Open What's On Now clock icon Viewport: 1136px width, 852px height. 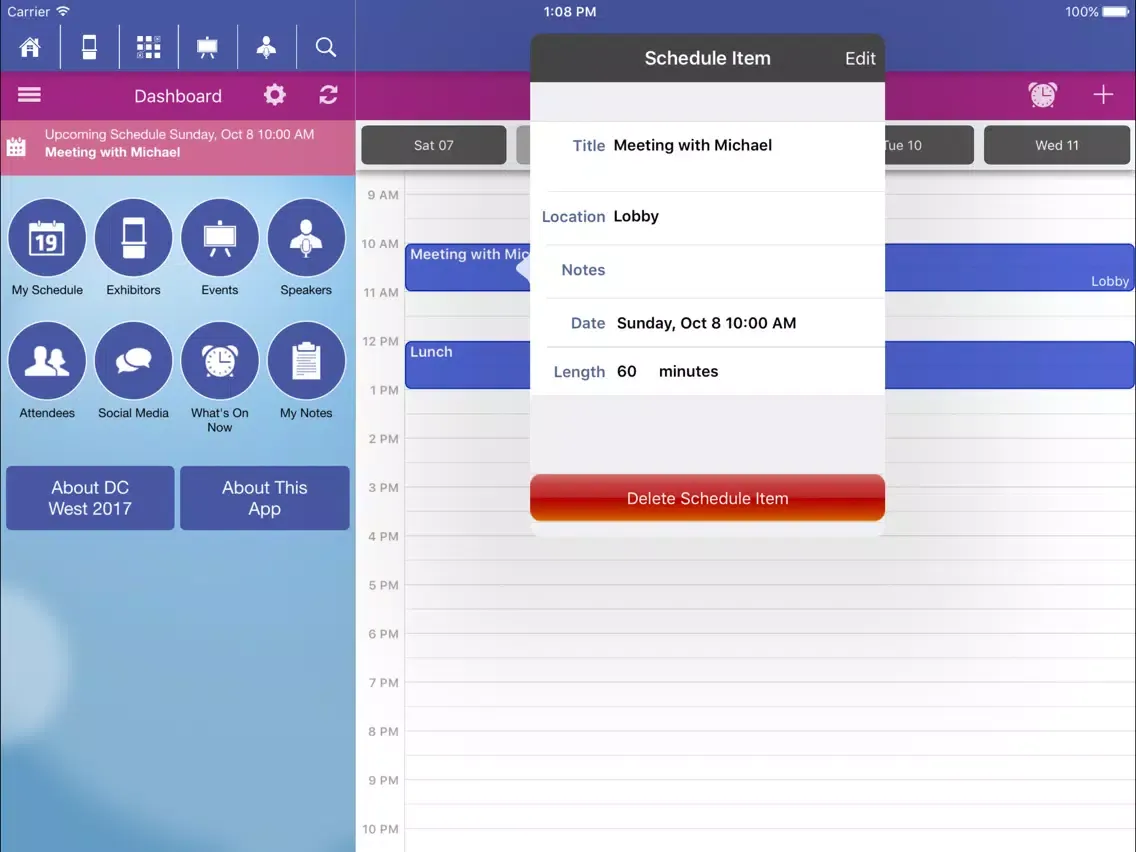pos(220,361)
